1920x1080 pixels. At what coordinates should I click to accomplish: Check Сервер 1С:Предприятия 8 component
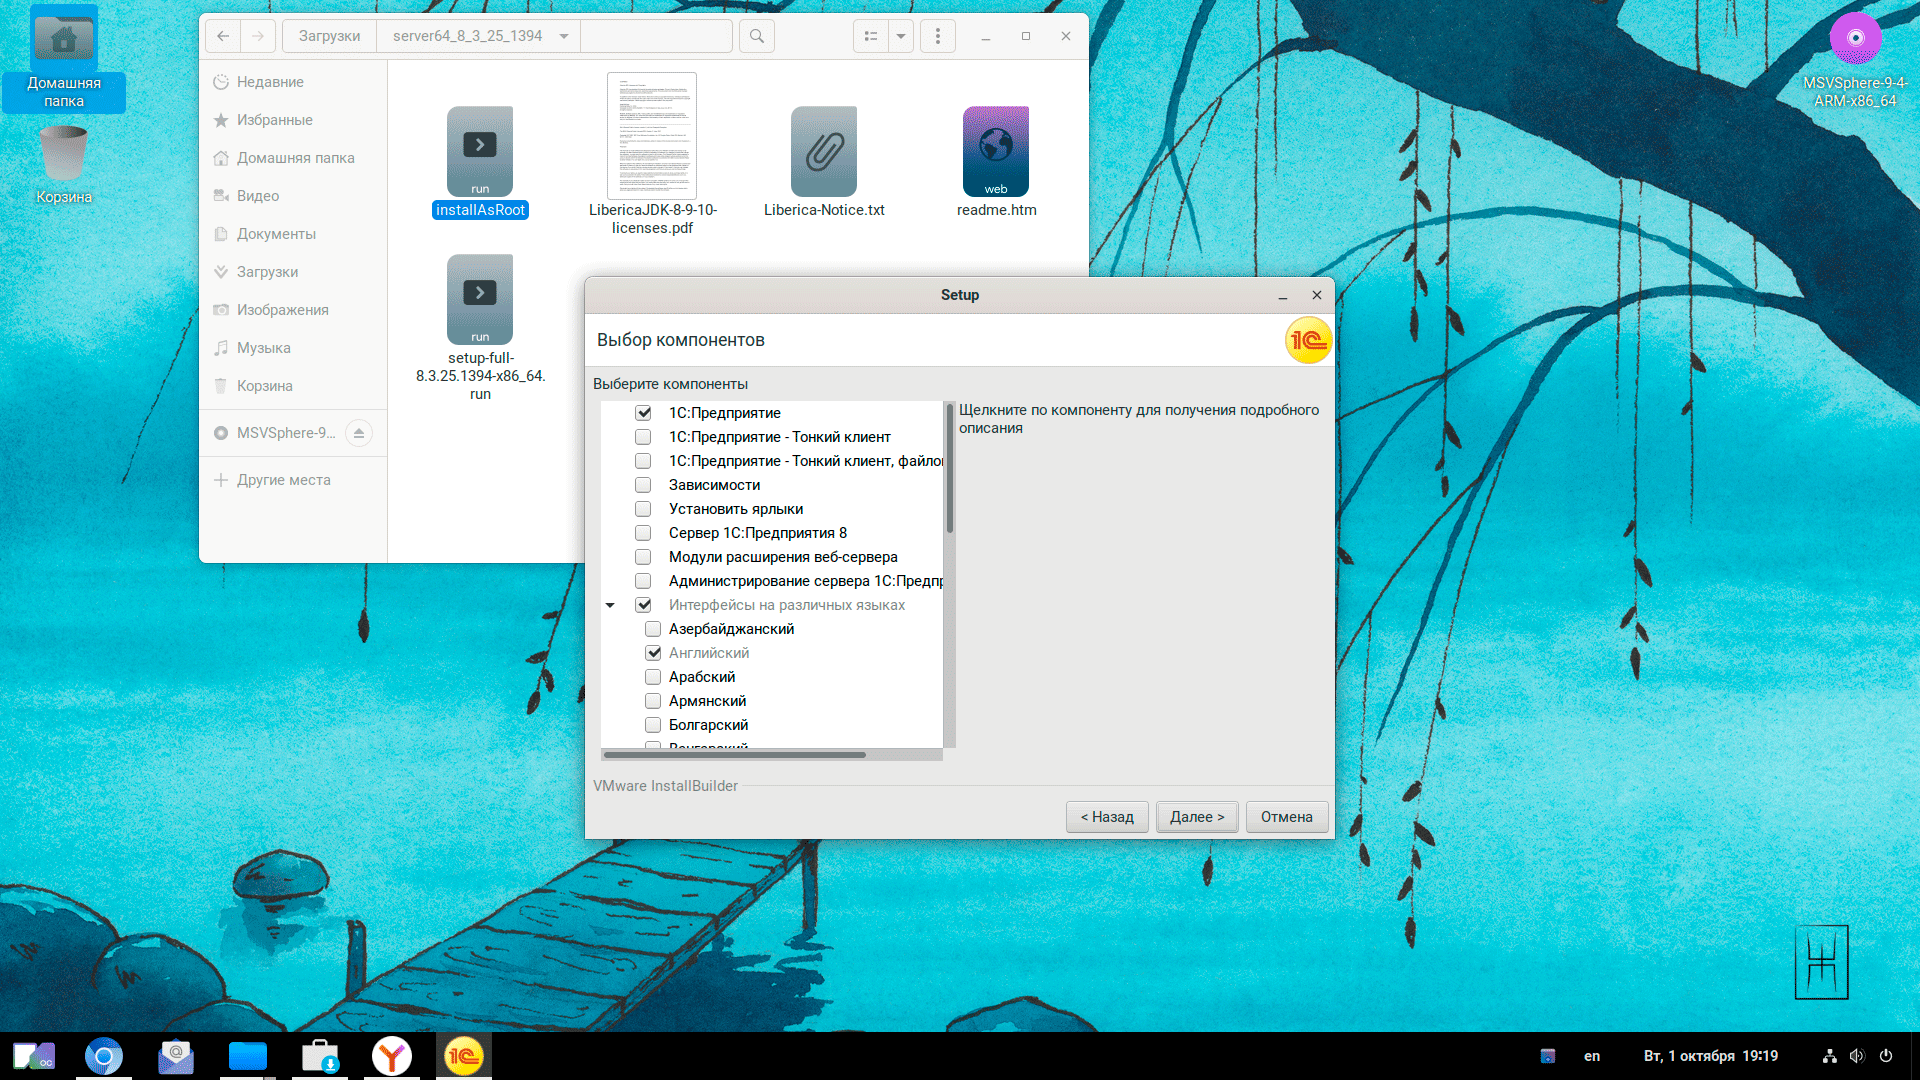(643, 533)
